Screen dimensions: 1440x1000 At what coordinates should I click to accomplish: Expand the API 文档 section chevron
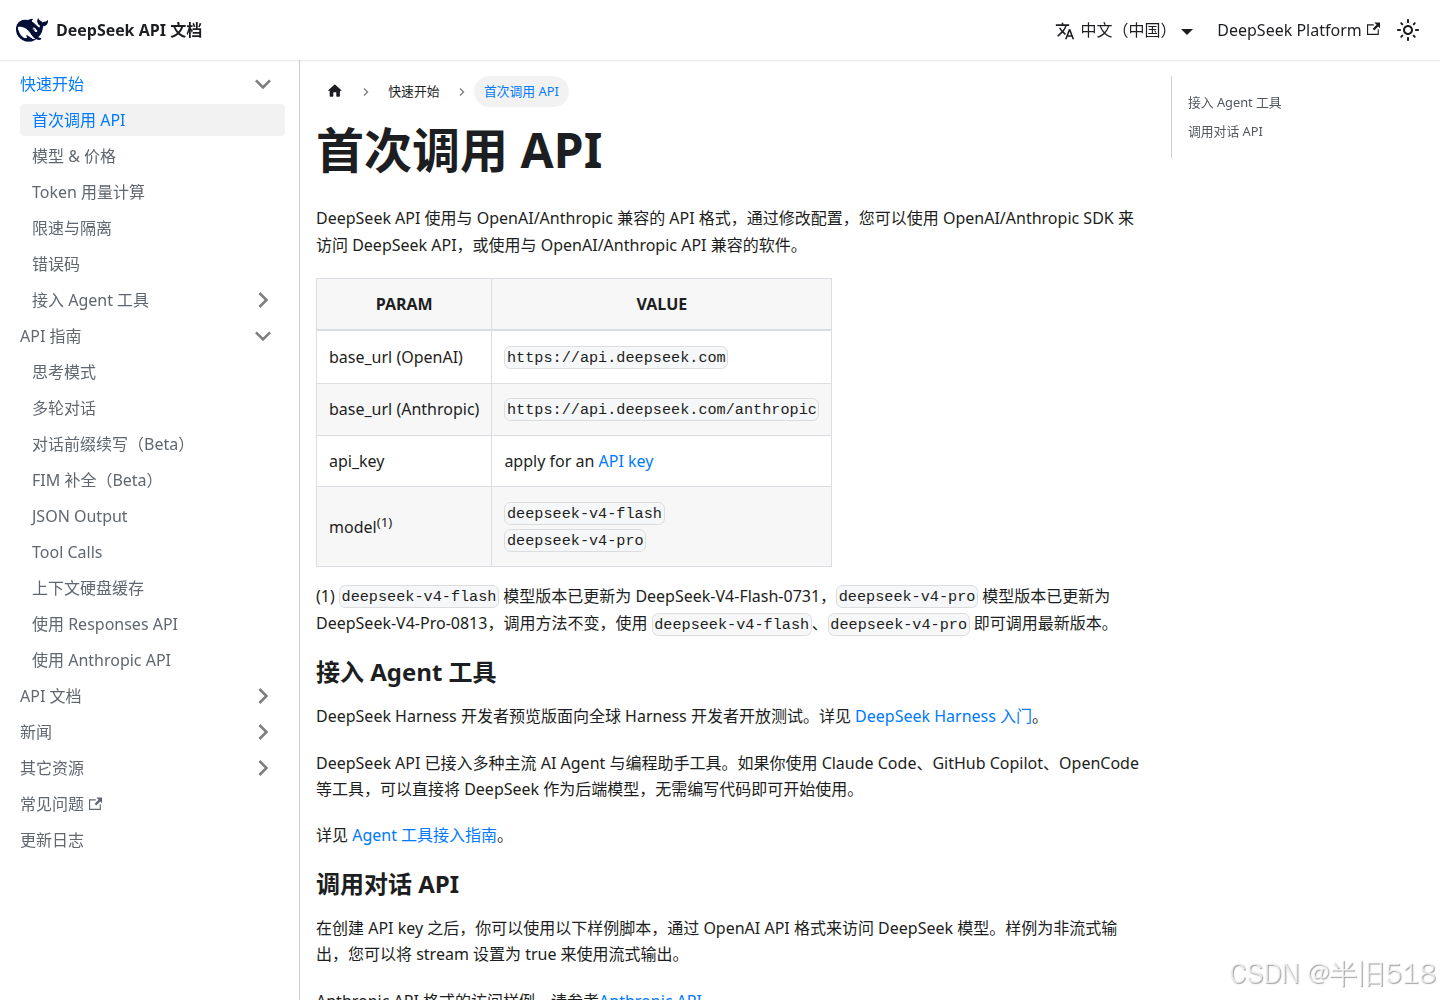(x=263, y=696)
